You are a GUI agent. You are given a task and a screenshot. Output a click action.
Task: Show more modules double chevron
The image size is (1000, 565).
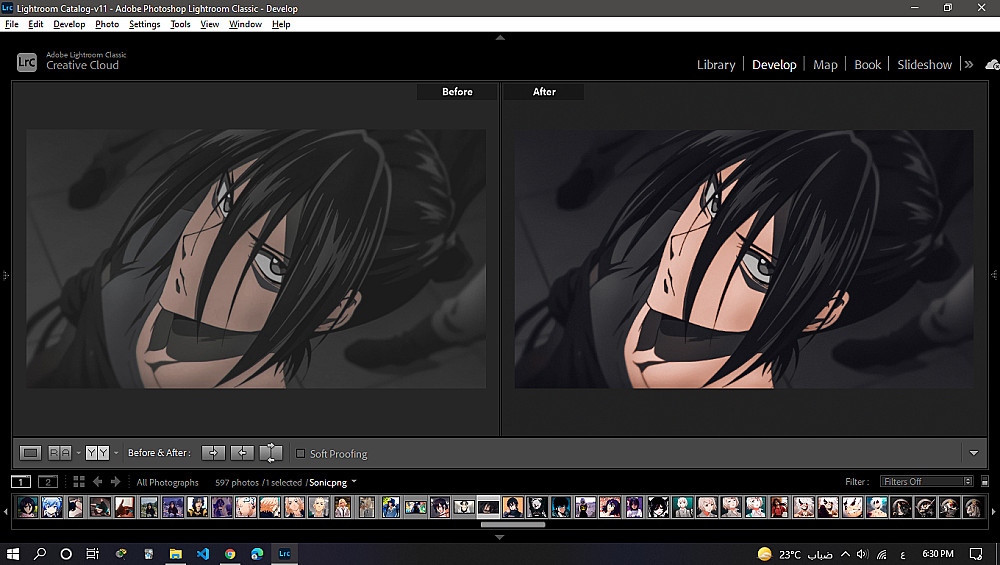(969, 64)
